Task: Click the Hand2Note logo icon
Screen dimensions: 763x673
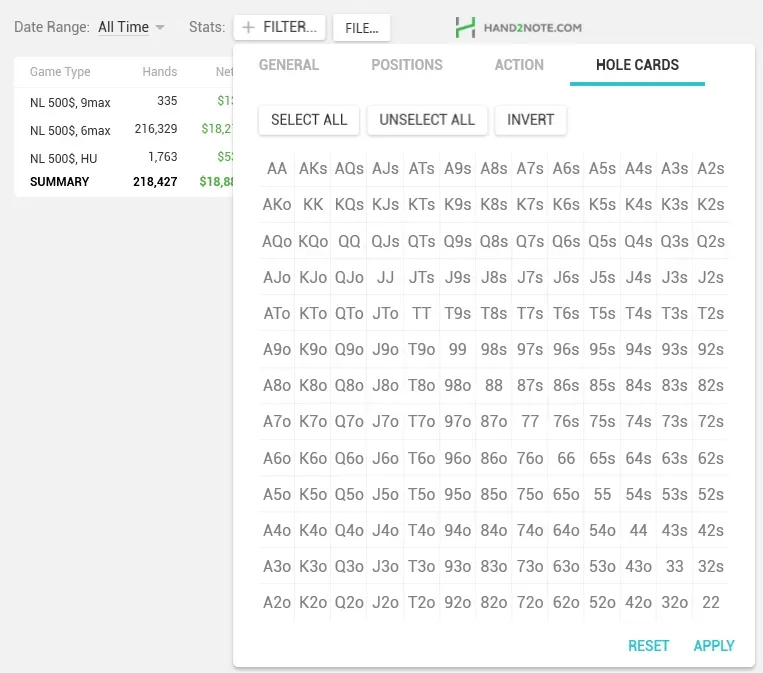Action: click(465, 27)
